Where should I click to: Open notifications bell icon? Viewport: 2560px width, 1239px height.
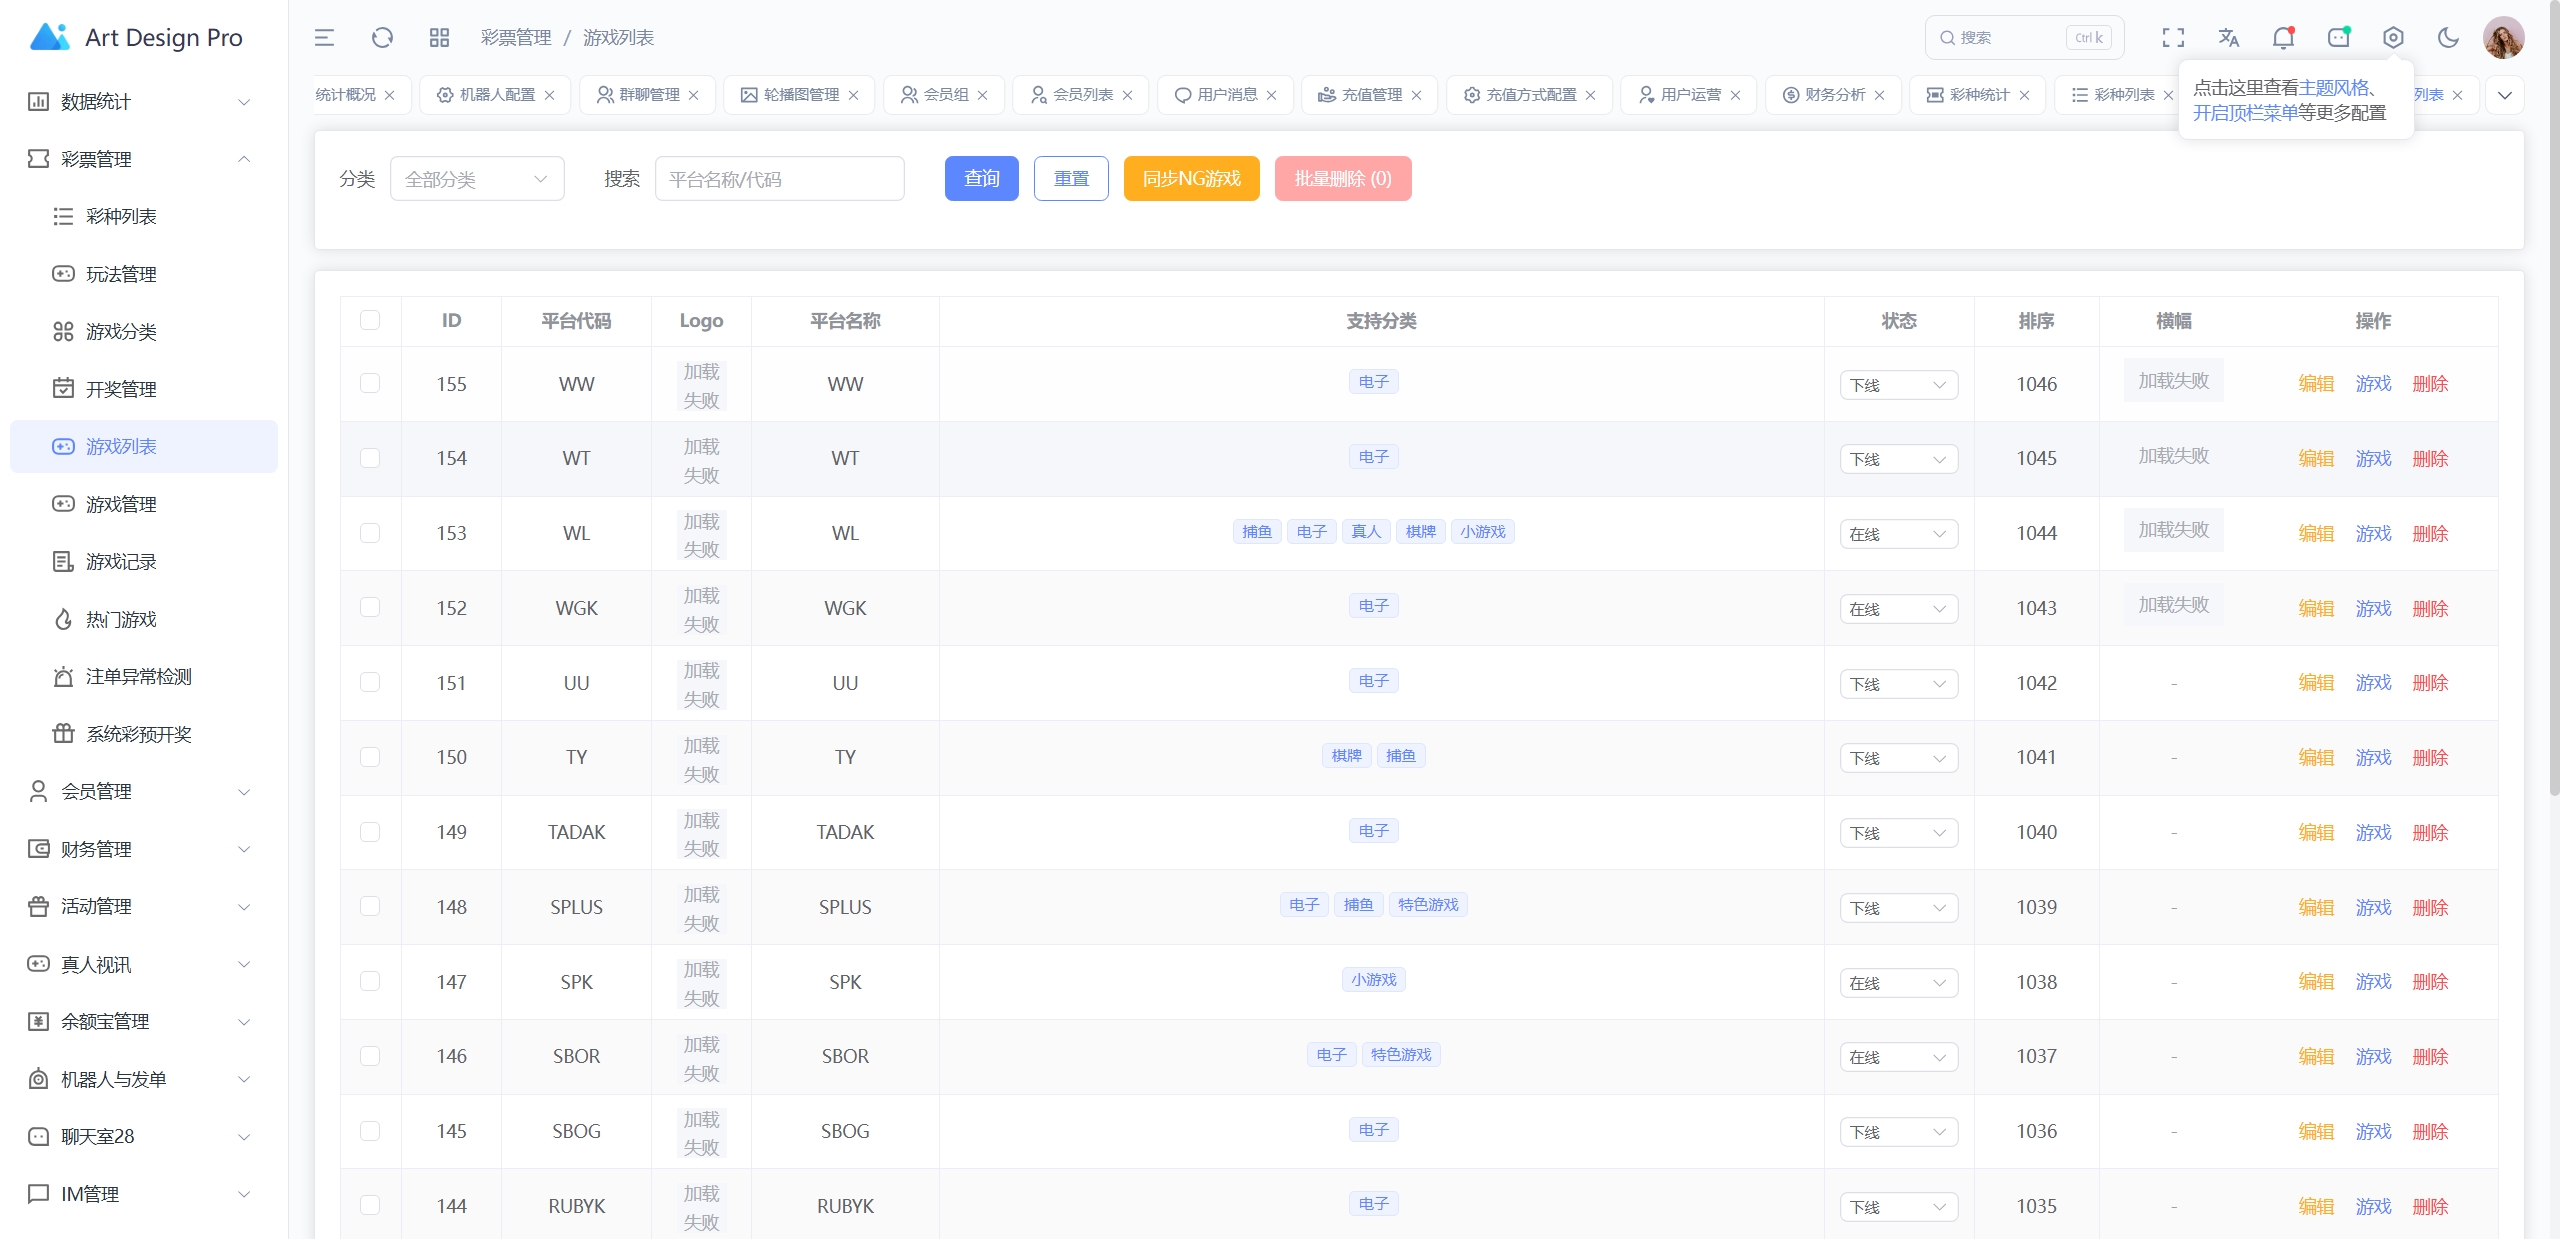point(2283,38)
